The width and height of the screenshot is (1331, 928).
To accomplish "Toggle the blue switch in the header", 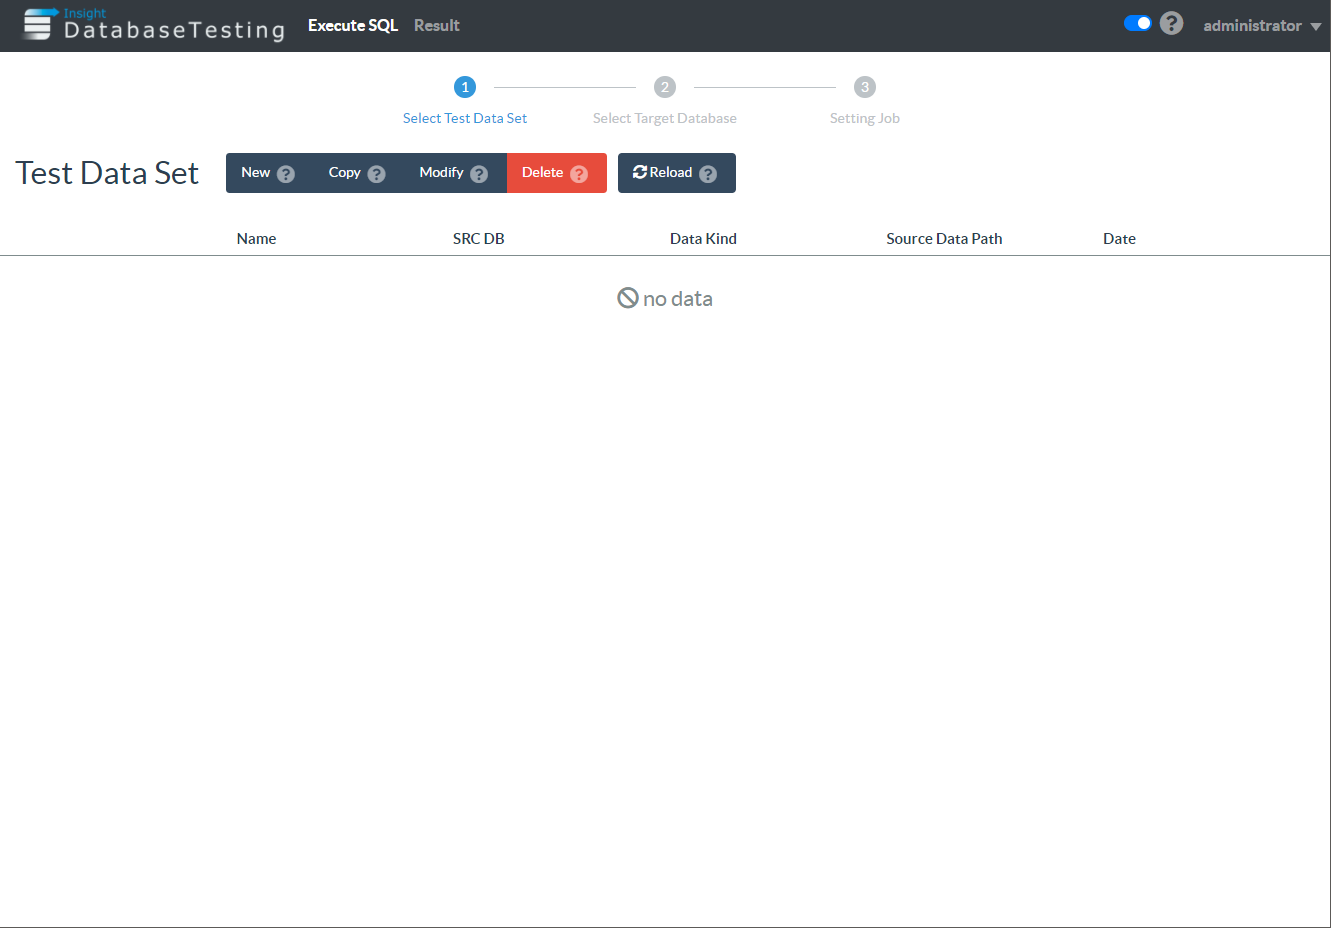I will 1138,23.
